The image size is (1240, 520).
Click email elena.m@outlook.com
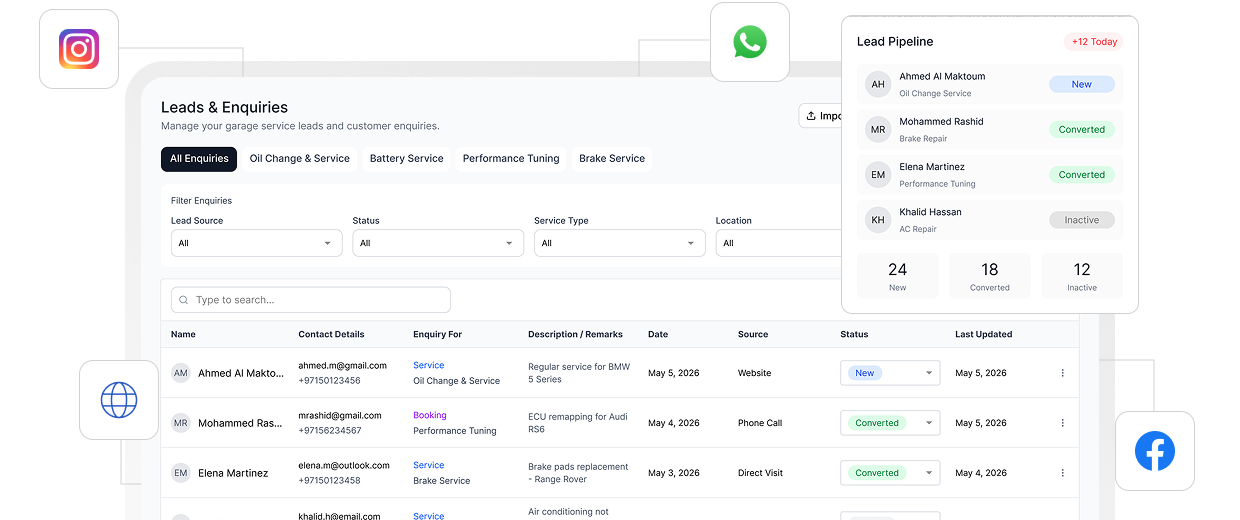[344, 466]
